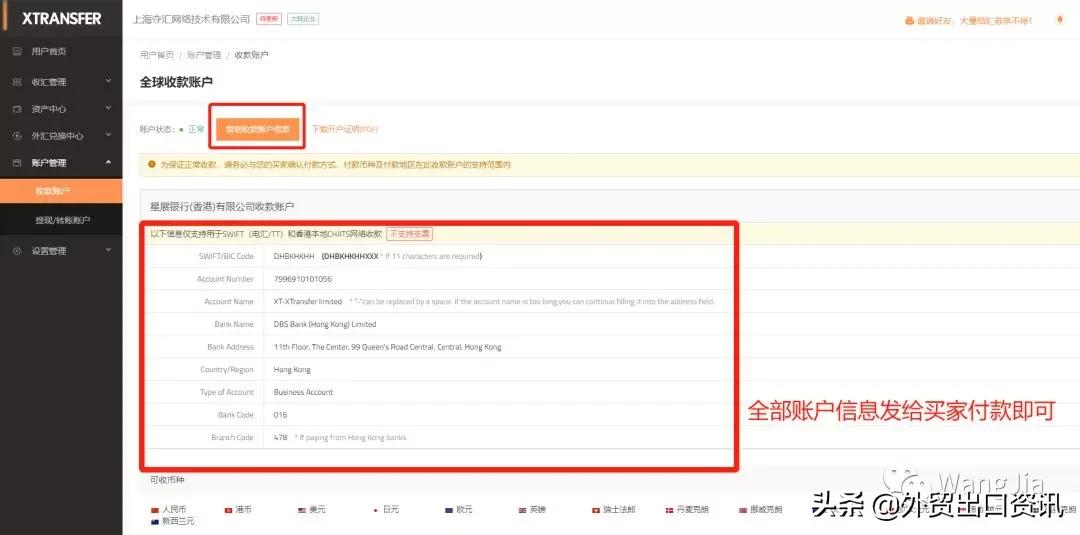Click the location pin icon in header

coord(1060,20)
